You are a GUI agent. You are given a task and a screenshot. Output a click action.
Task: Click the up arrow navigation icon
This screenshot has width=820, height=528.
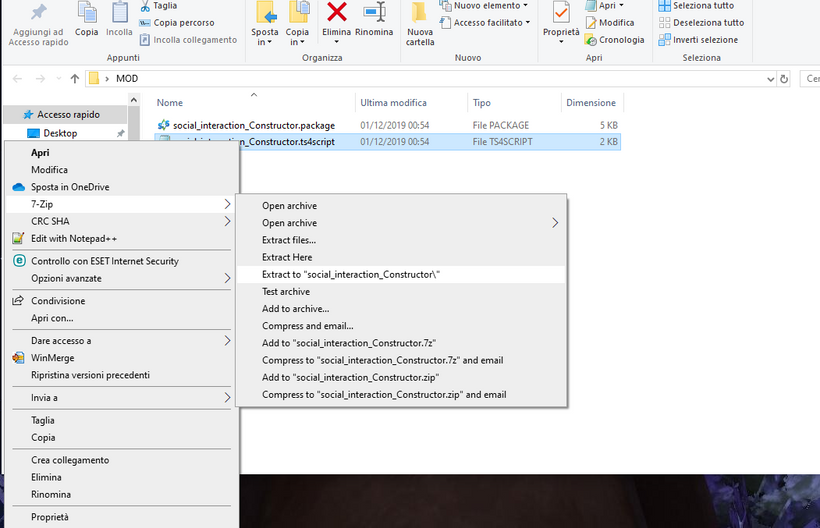coord(75,79)
